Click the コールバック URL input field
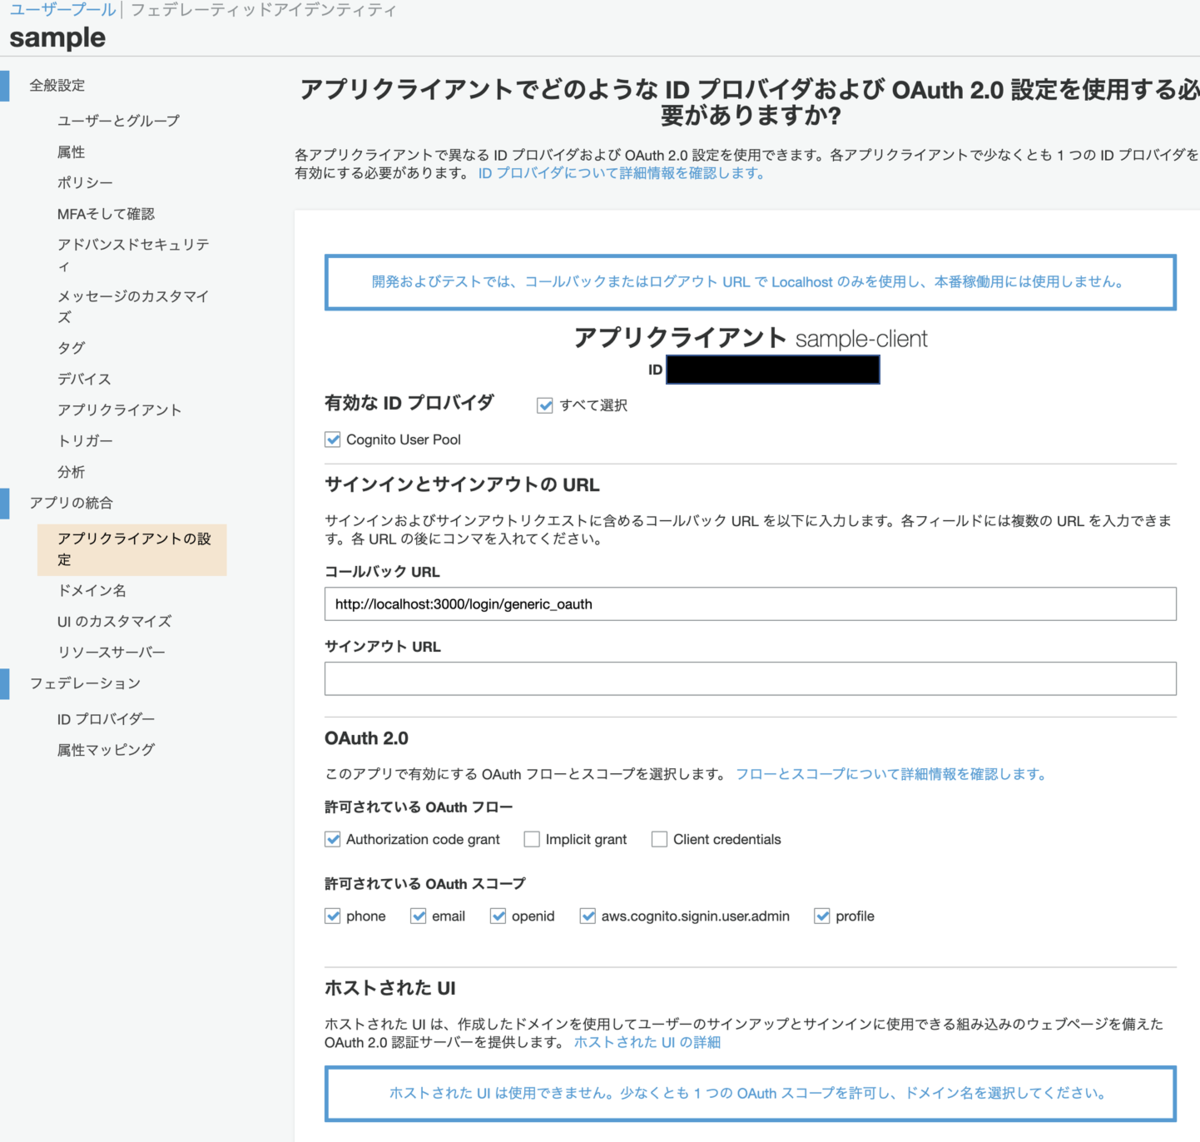The image size is (1200, 1142). click(750, 604)
